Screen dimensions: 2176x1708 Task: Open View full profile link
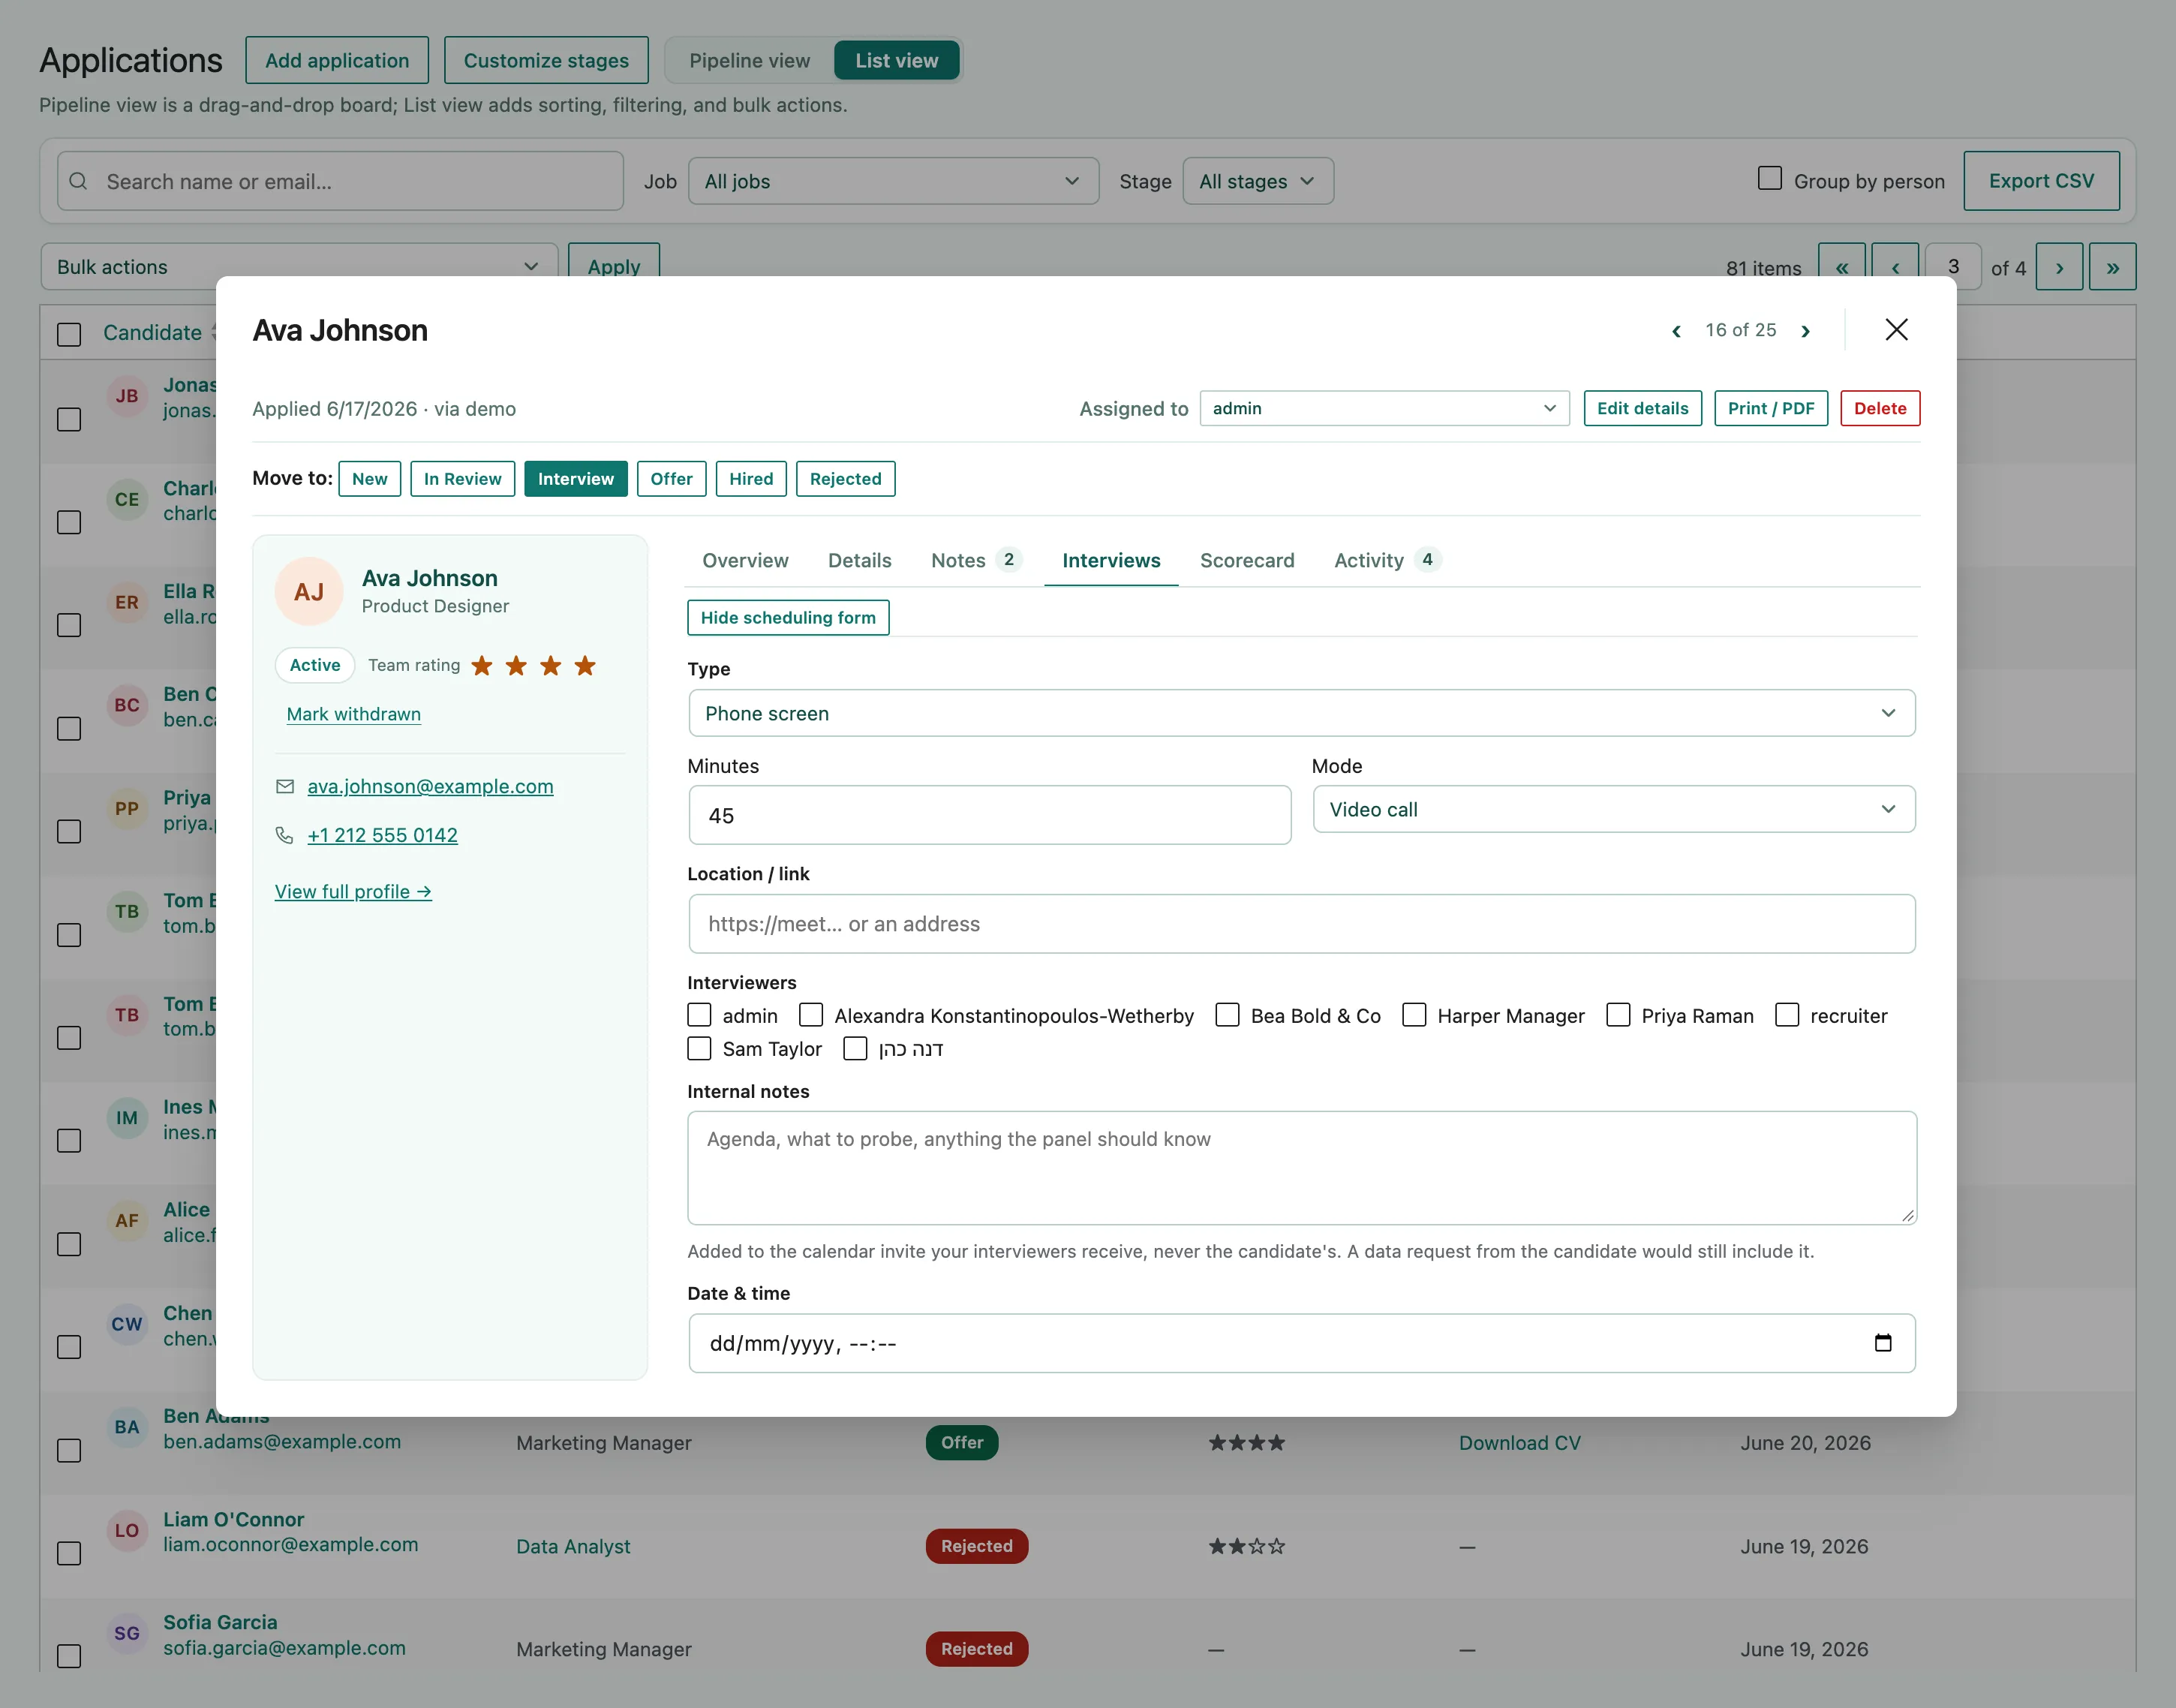click(353, 892)
